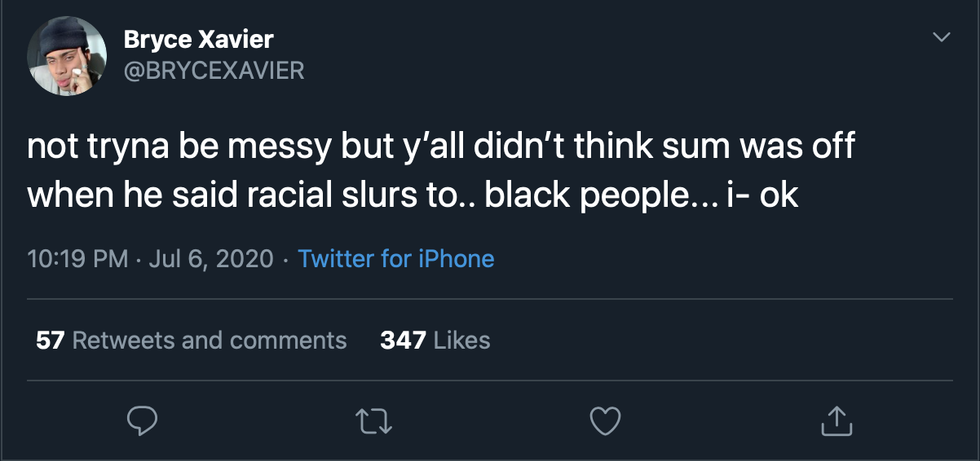Image resolution: width=980 pixels, height=461 pixels.
Task: Retweet this tweet using the arrows icon
Action: 374,422
